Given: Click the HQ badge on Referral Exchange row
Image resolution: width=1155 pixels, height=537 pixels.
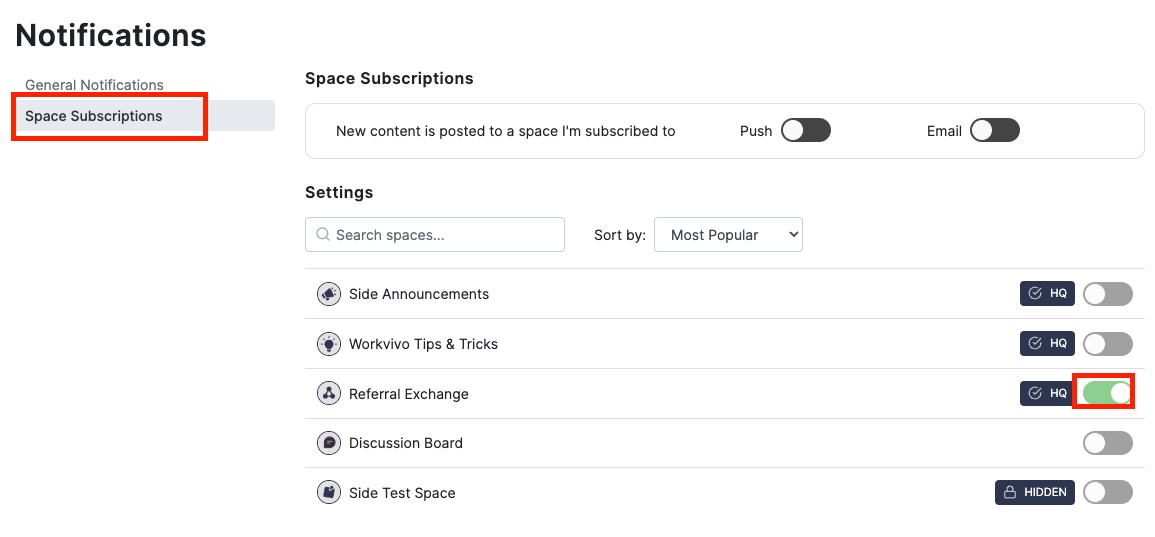Looking at the screenshot, I should (1047, 393).
